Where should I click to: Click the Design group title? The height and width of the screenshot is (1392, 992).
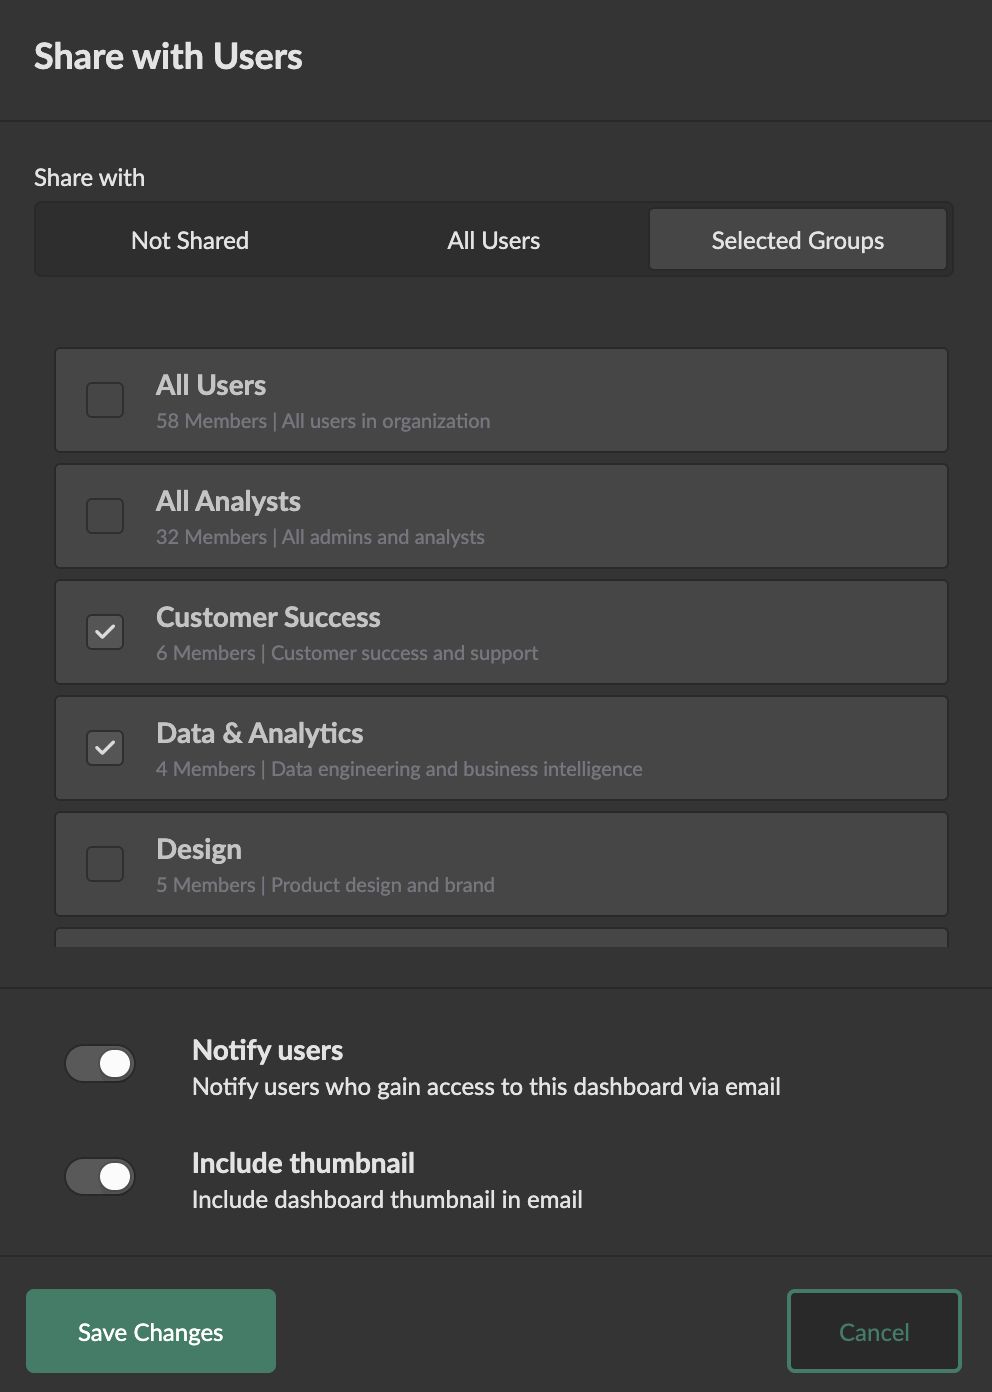click(199, 849)
